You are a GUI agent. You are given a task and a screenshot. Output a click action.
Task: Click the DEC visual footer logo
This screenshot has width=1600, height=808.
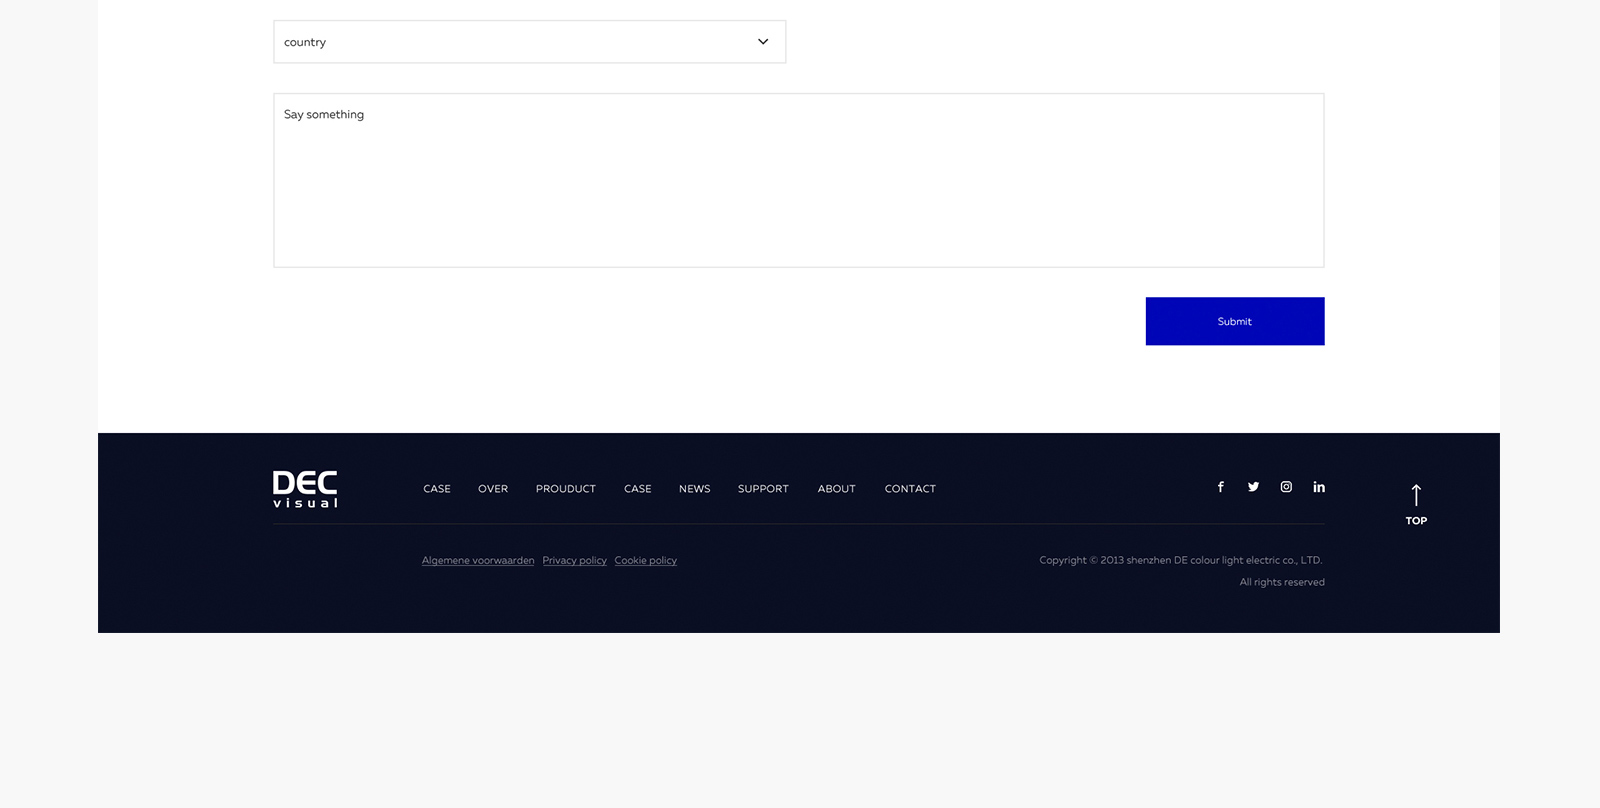pyautogui.click(x=305, y=489)
